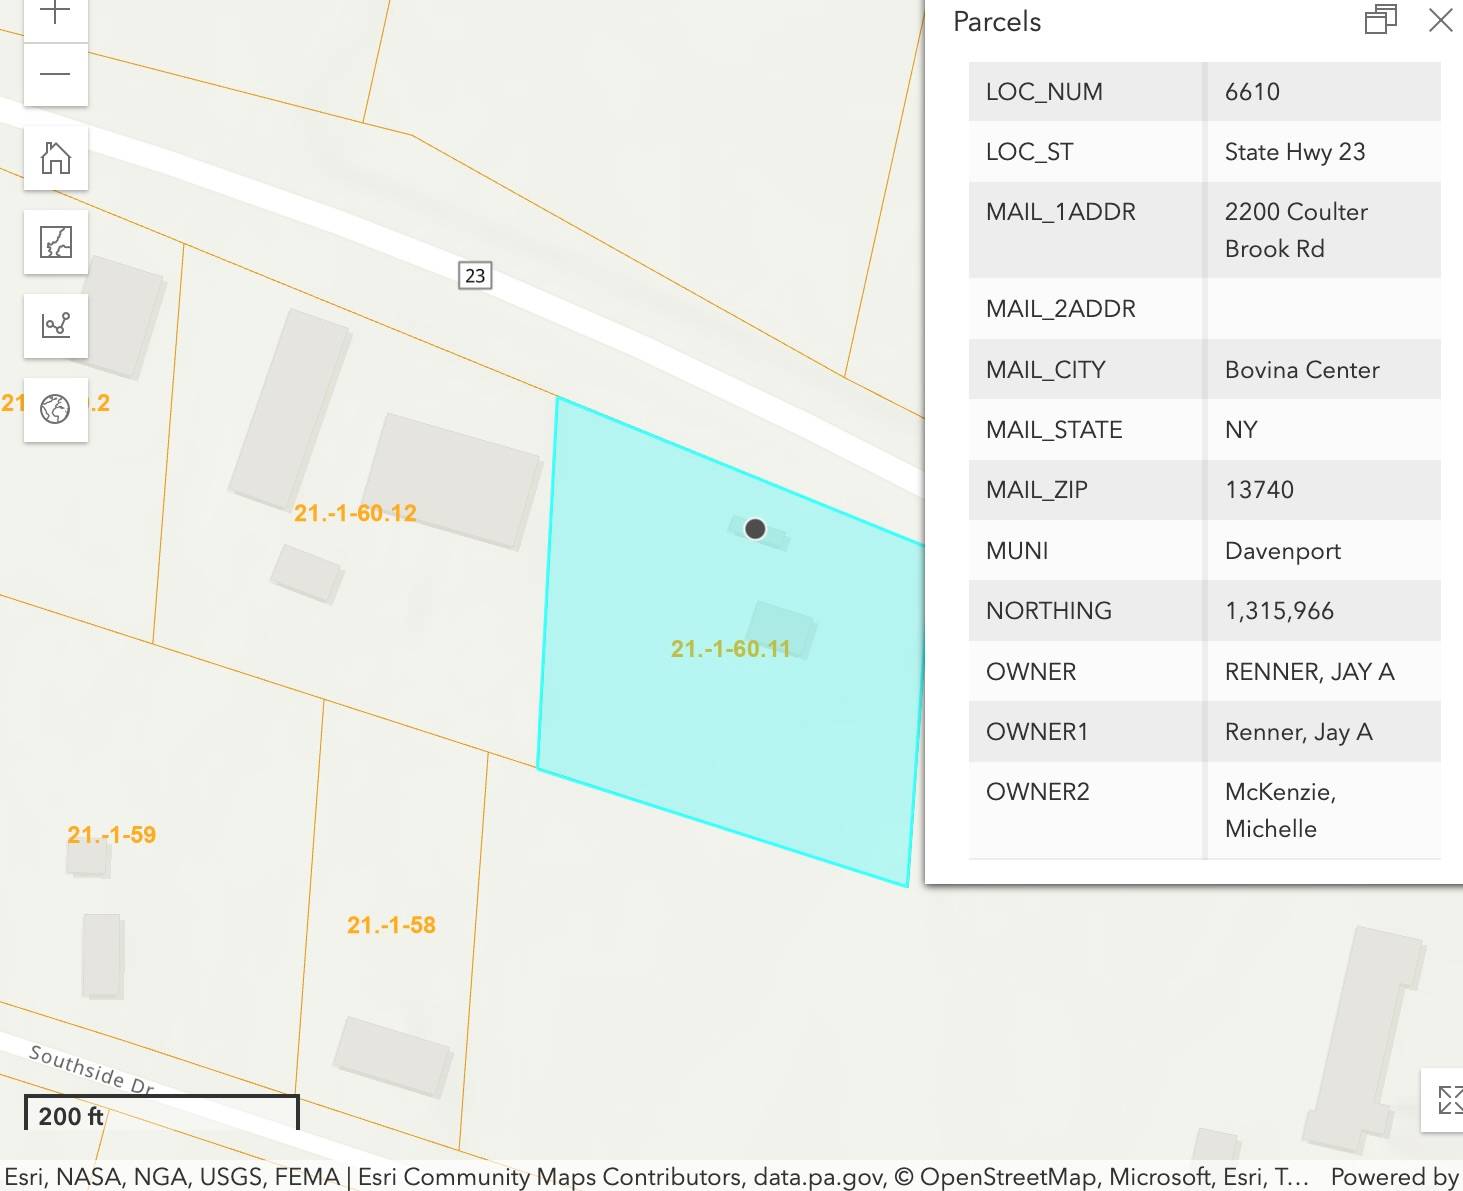Click the zoom out minus icon
Screen dimensions: 1463x1191
click(55, 74)
